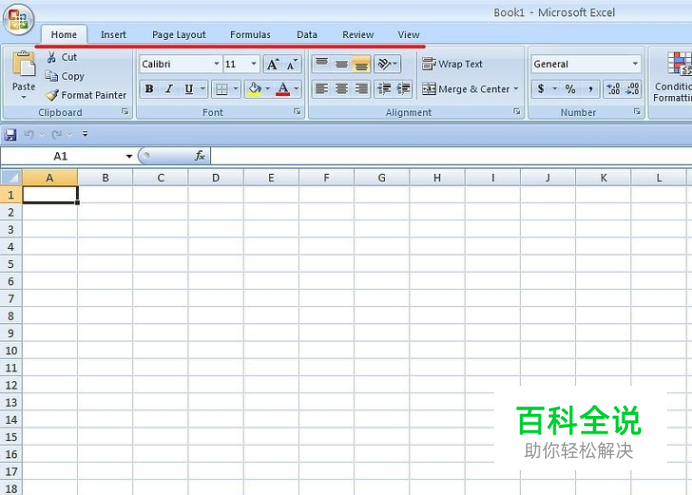The width and height of the screenshot is (692, 495).
Task: Toggle Underline formatting
Action: pos(189,90)
